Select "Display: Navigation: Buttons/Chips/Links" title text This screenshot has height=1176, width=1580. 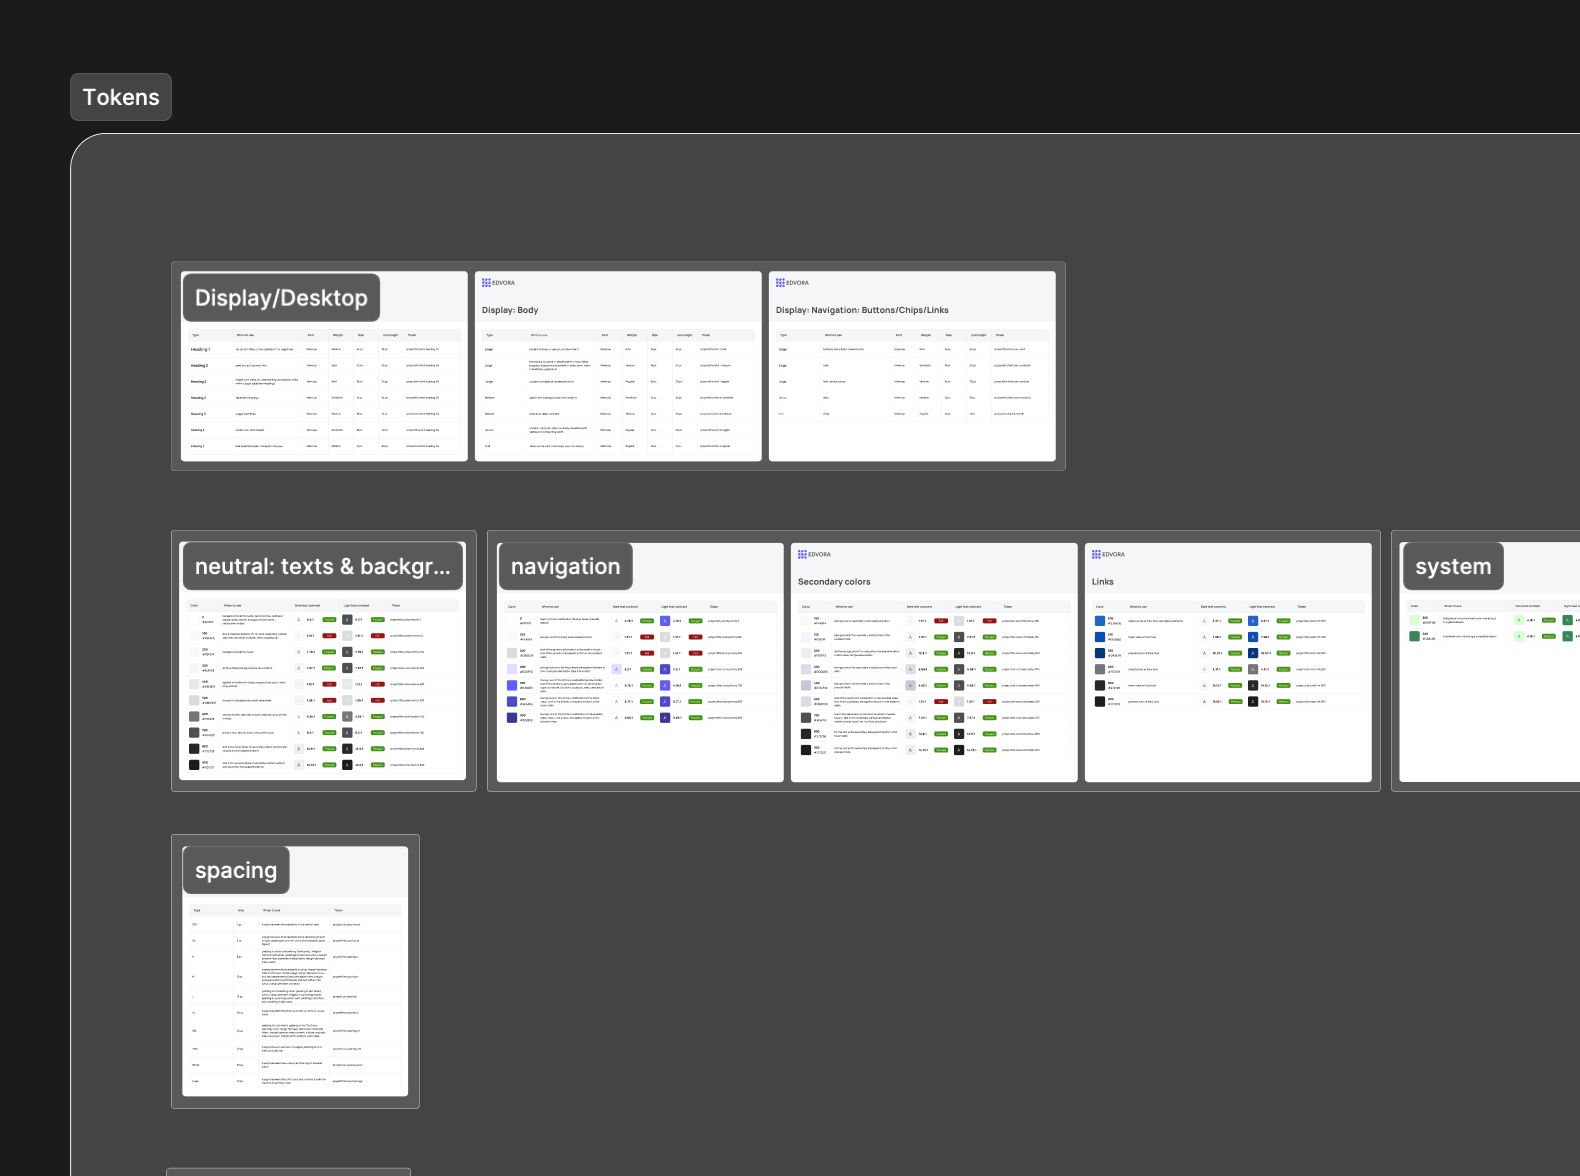[862, 310]
